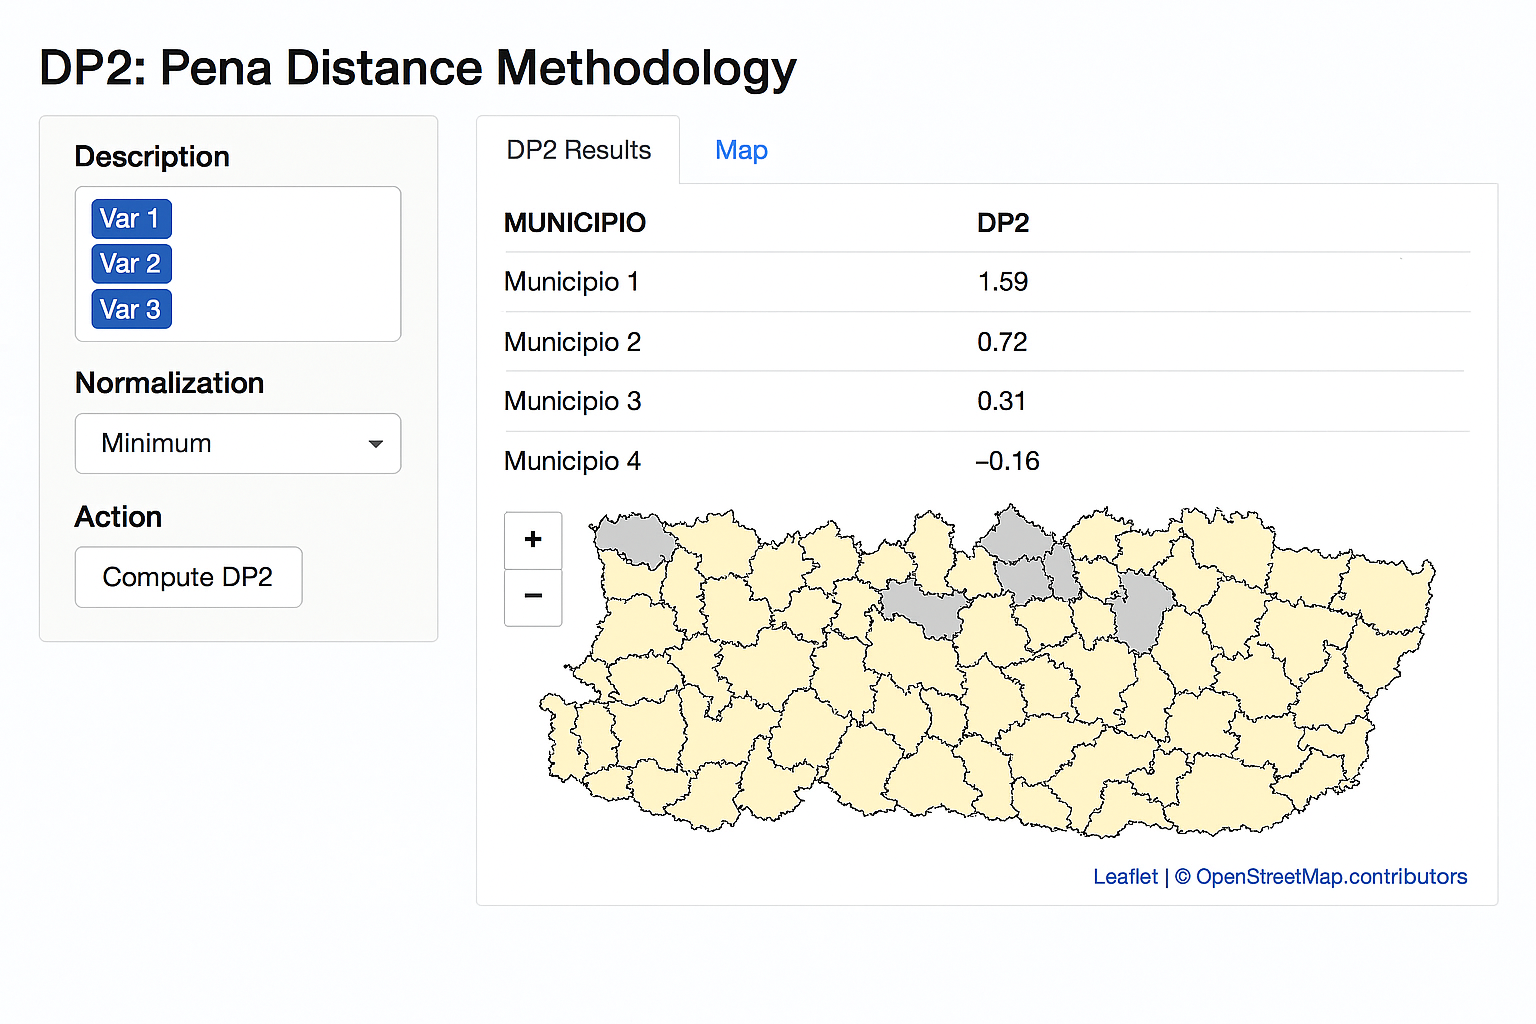
Task: Zoom in on the map
Action: [533, 540]
